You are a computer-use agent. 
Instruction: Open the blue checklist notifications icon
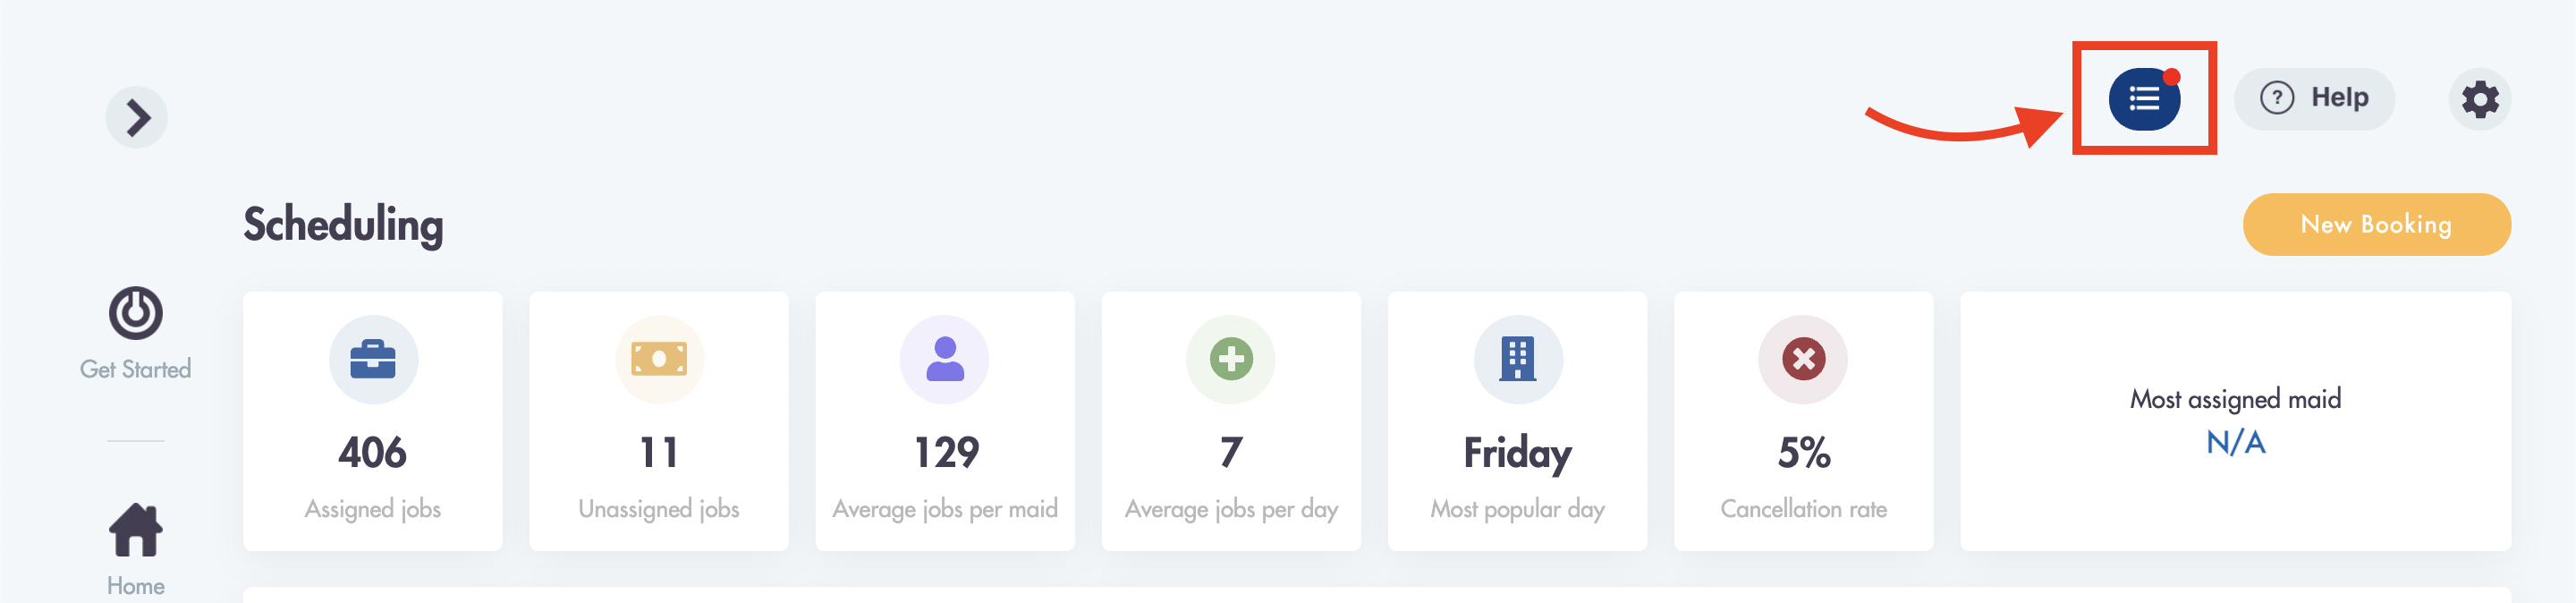pos(2144,98)
